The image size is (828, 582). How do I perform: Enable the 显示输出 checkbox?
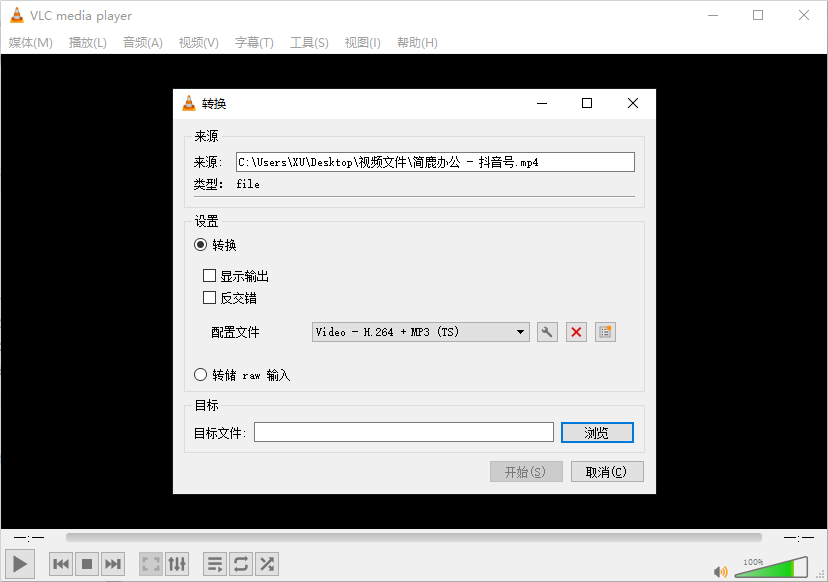(x=210, y=275)
